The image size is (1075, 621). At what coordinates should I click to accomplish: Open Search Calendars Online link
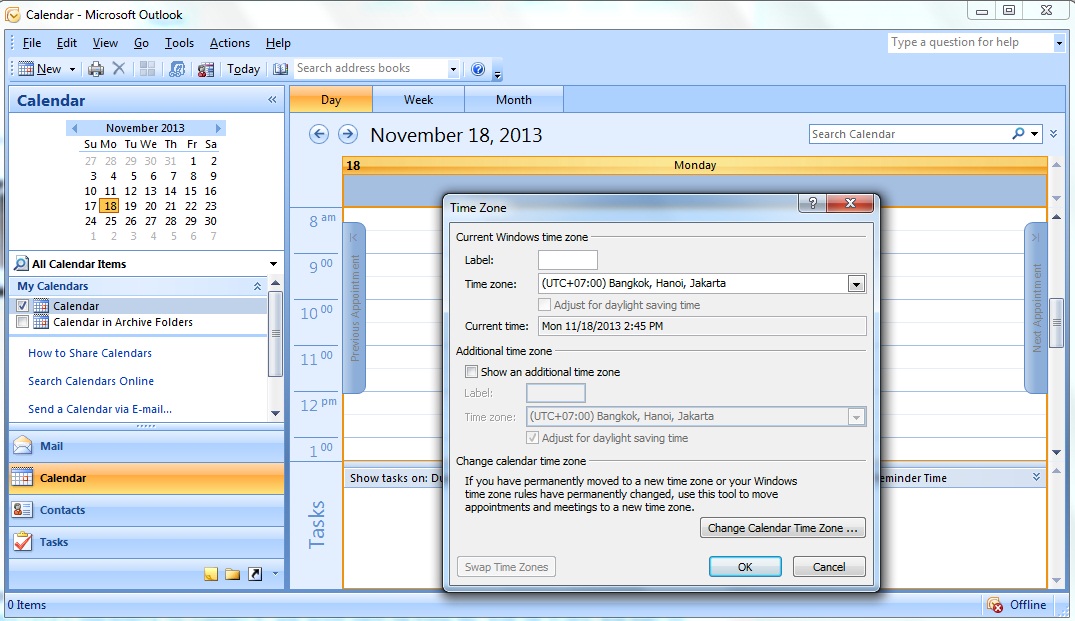[90, 381]
